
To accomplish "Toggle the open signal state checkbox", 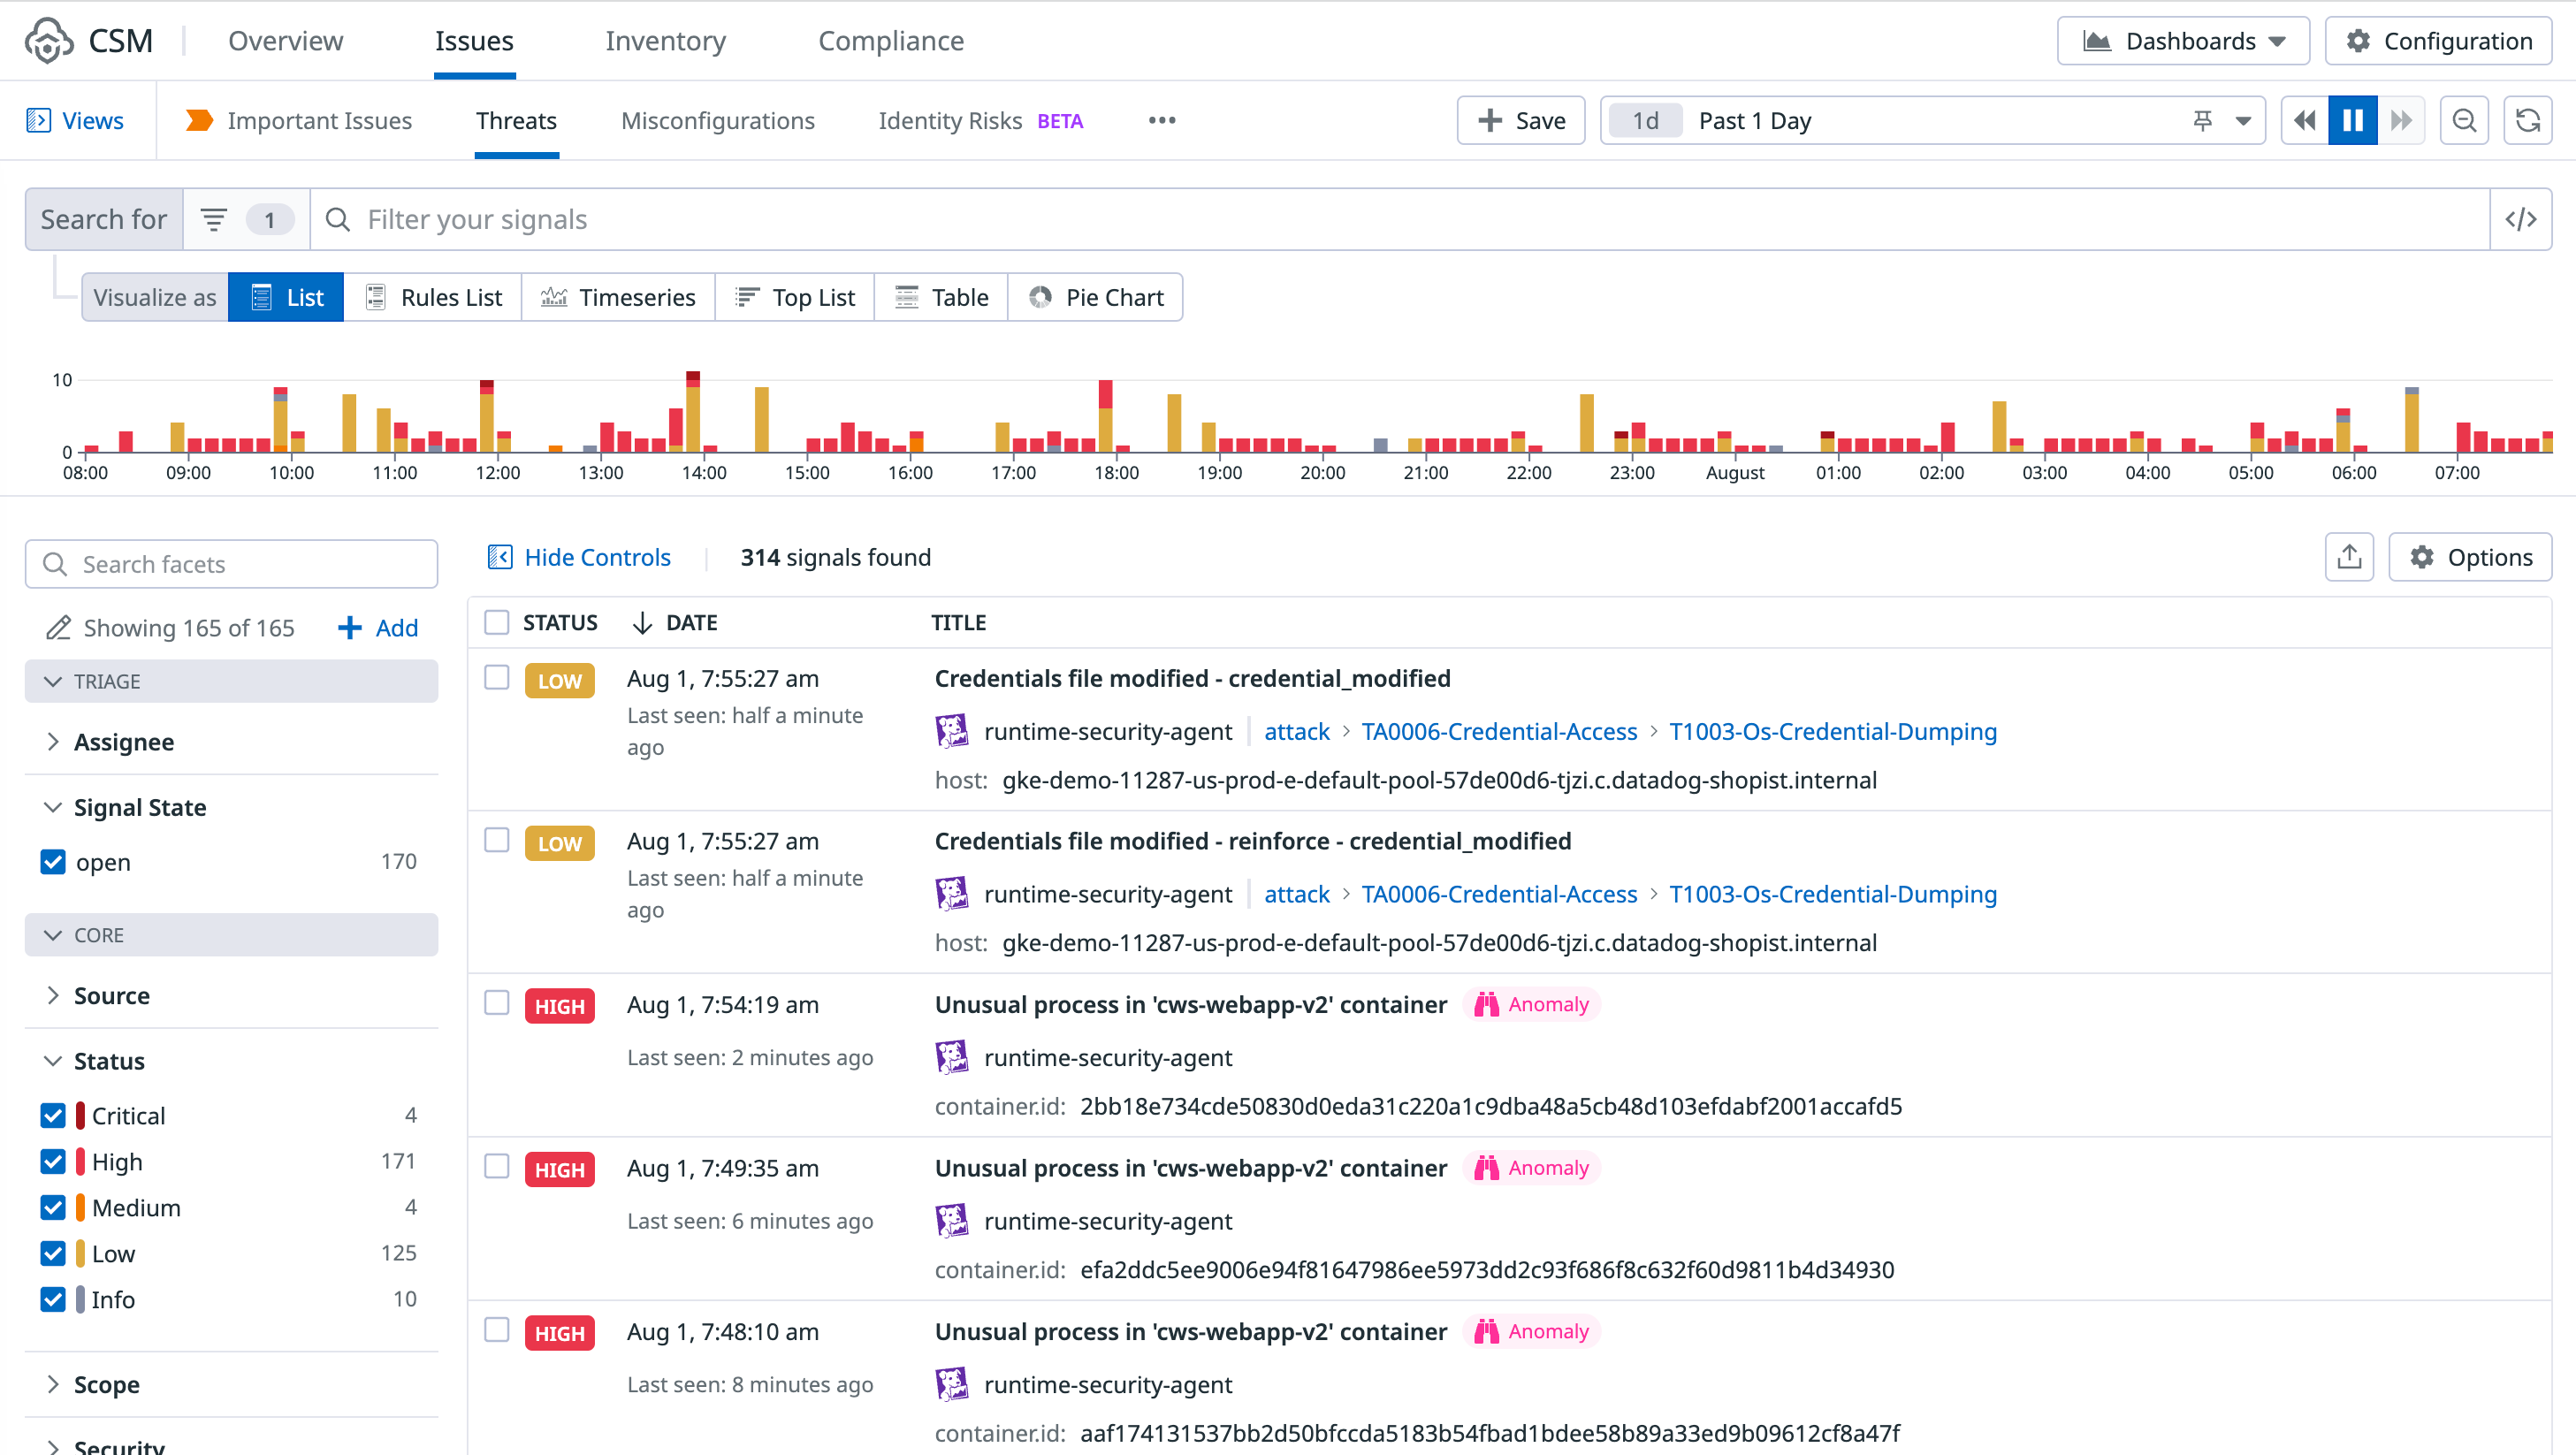I will click(53, 862).
